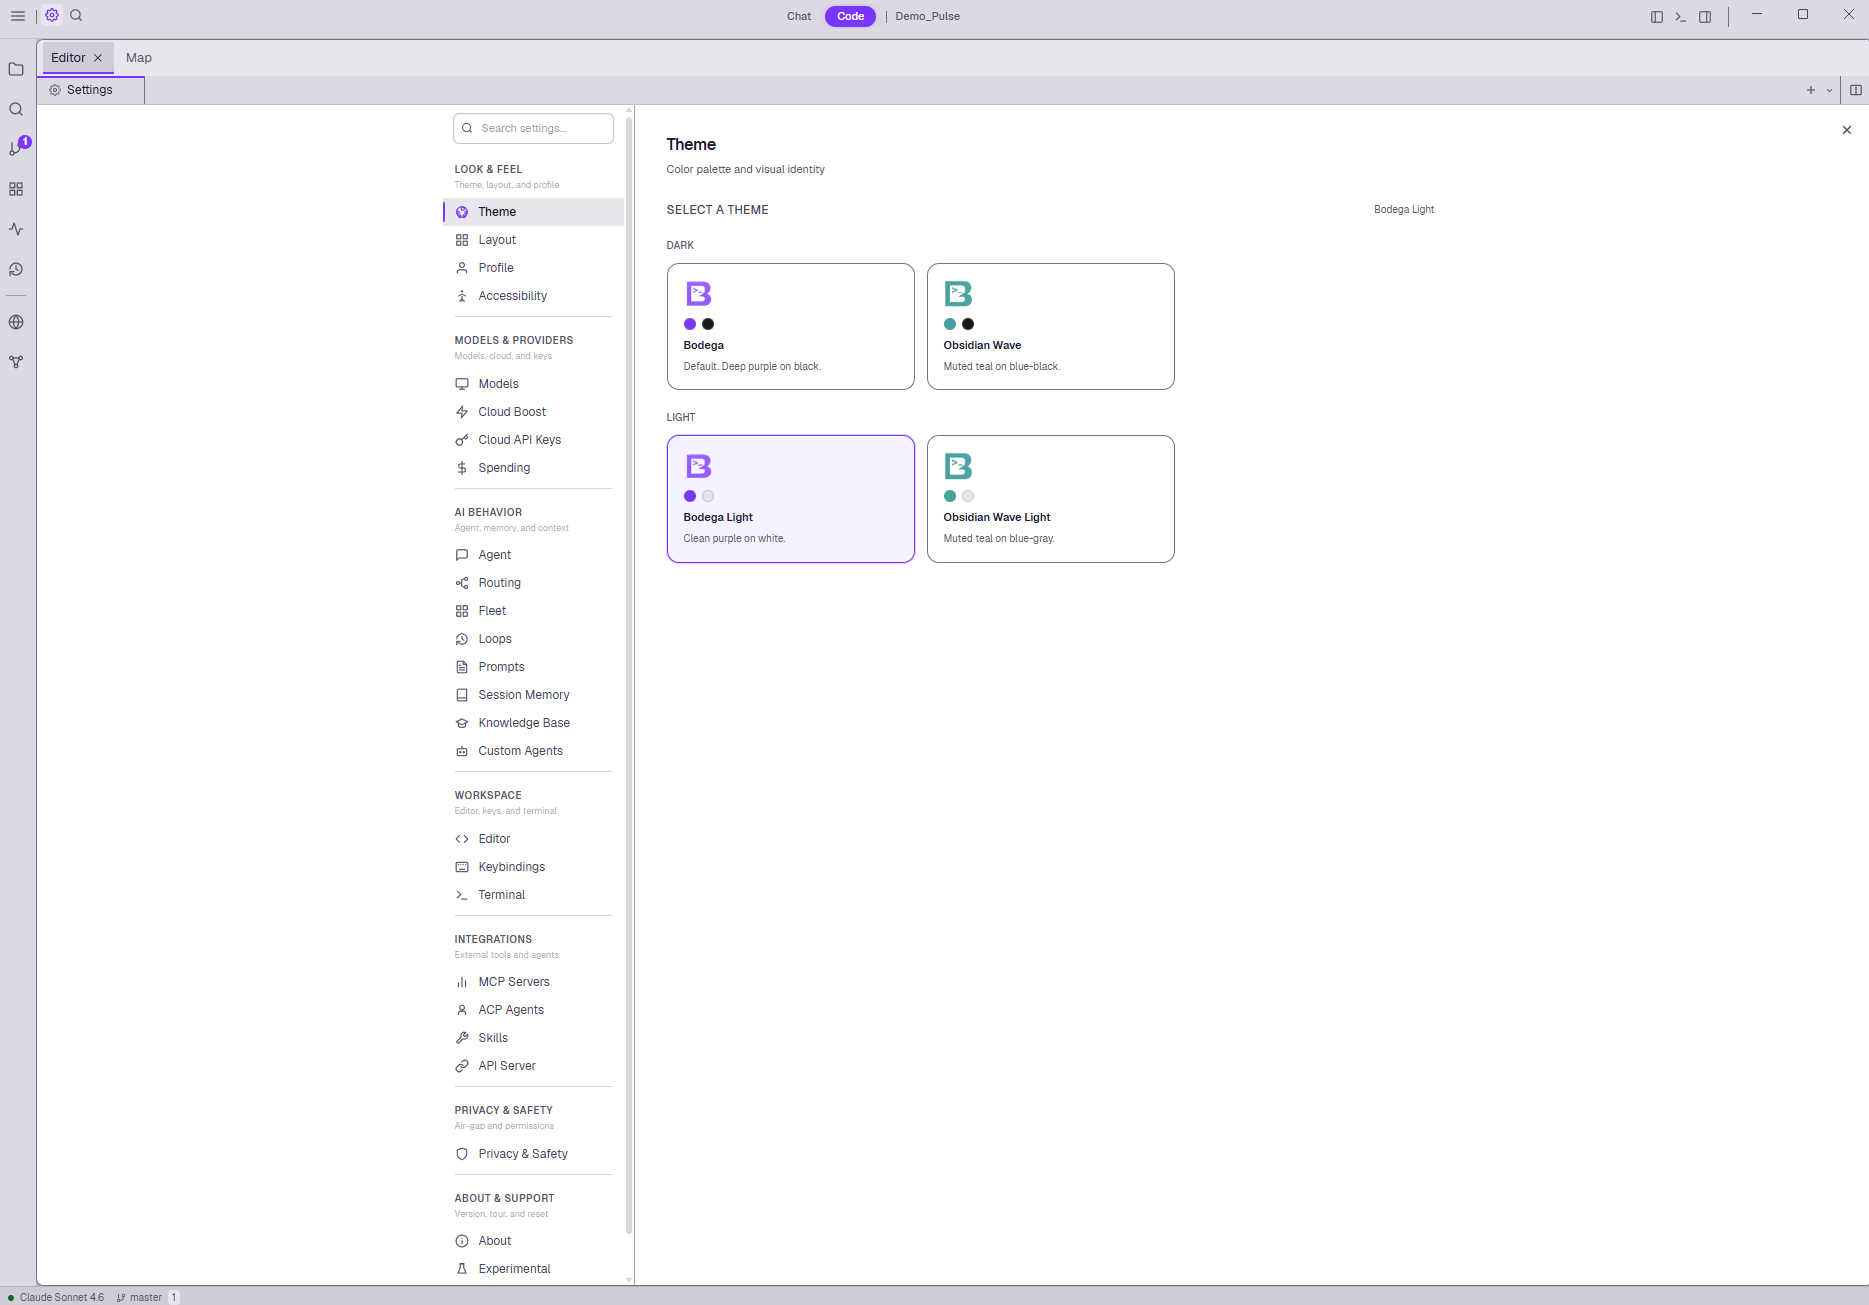The height and width of the screenshot is (1305, 1869).
Task: Open Terminal settings
Action: pos(533,895)
